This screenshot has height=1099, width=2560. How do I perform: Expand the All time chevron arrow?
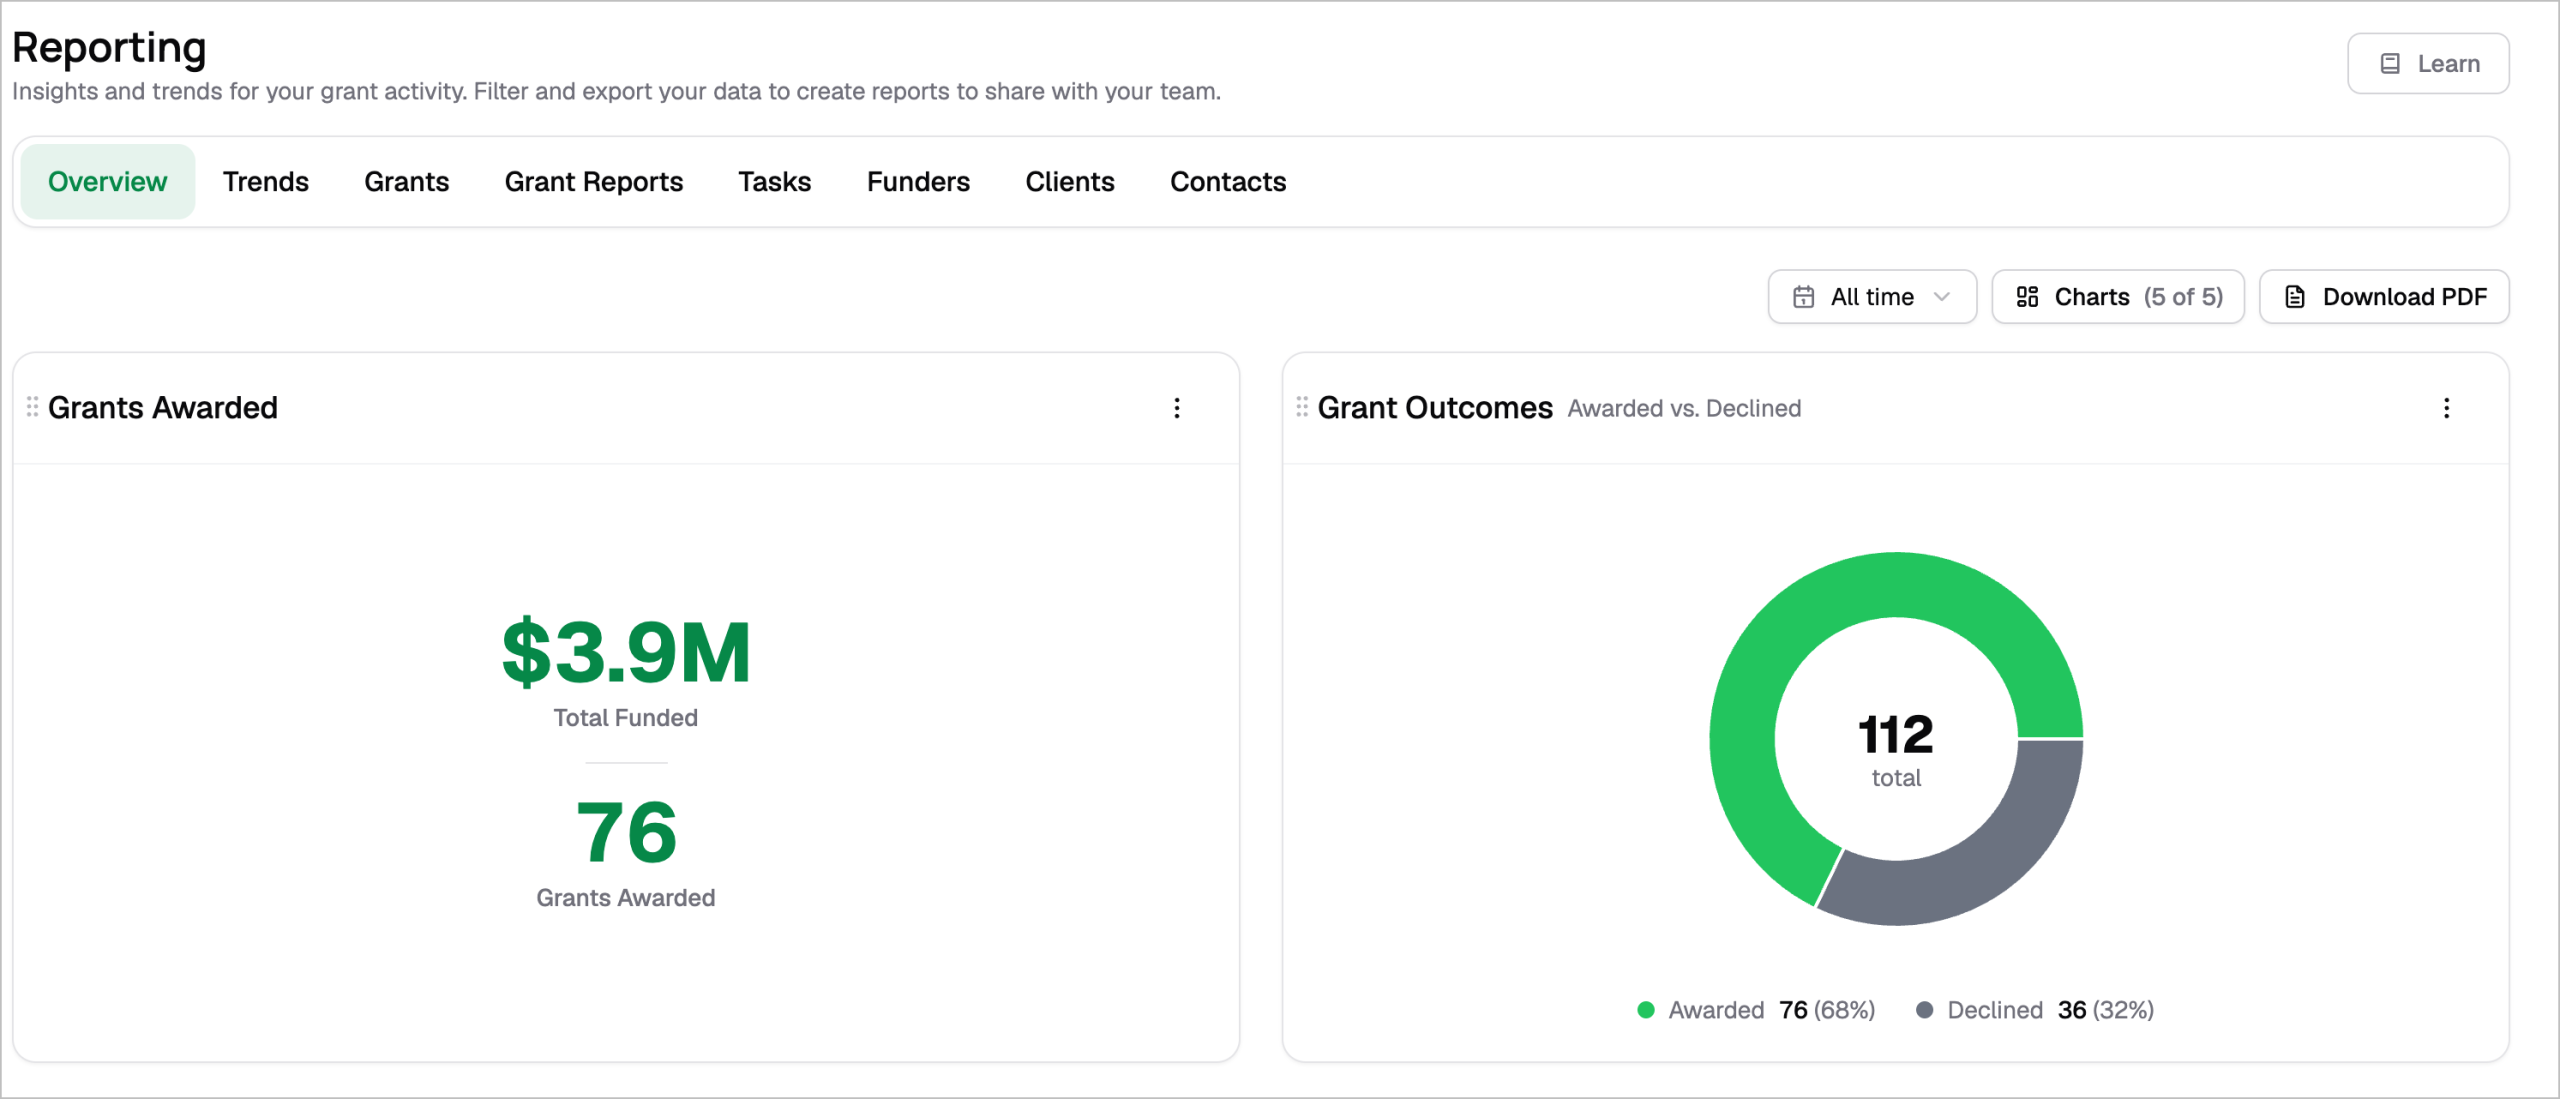tap(1942, 297)
